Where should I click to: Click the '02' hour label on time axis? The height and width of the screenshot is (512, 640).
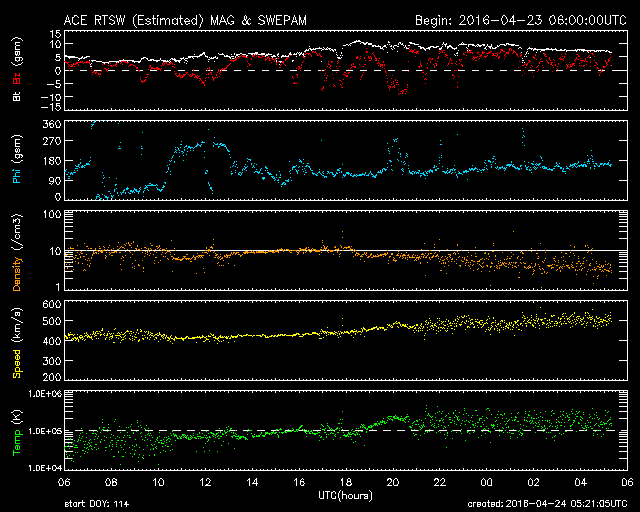click(533, 482)
